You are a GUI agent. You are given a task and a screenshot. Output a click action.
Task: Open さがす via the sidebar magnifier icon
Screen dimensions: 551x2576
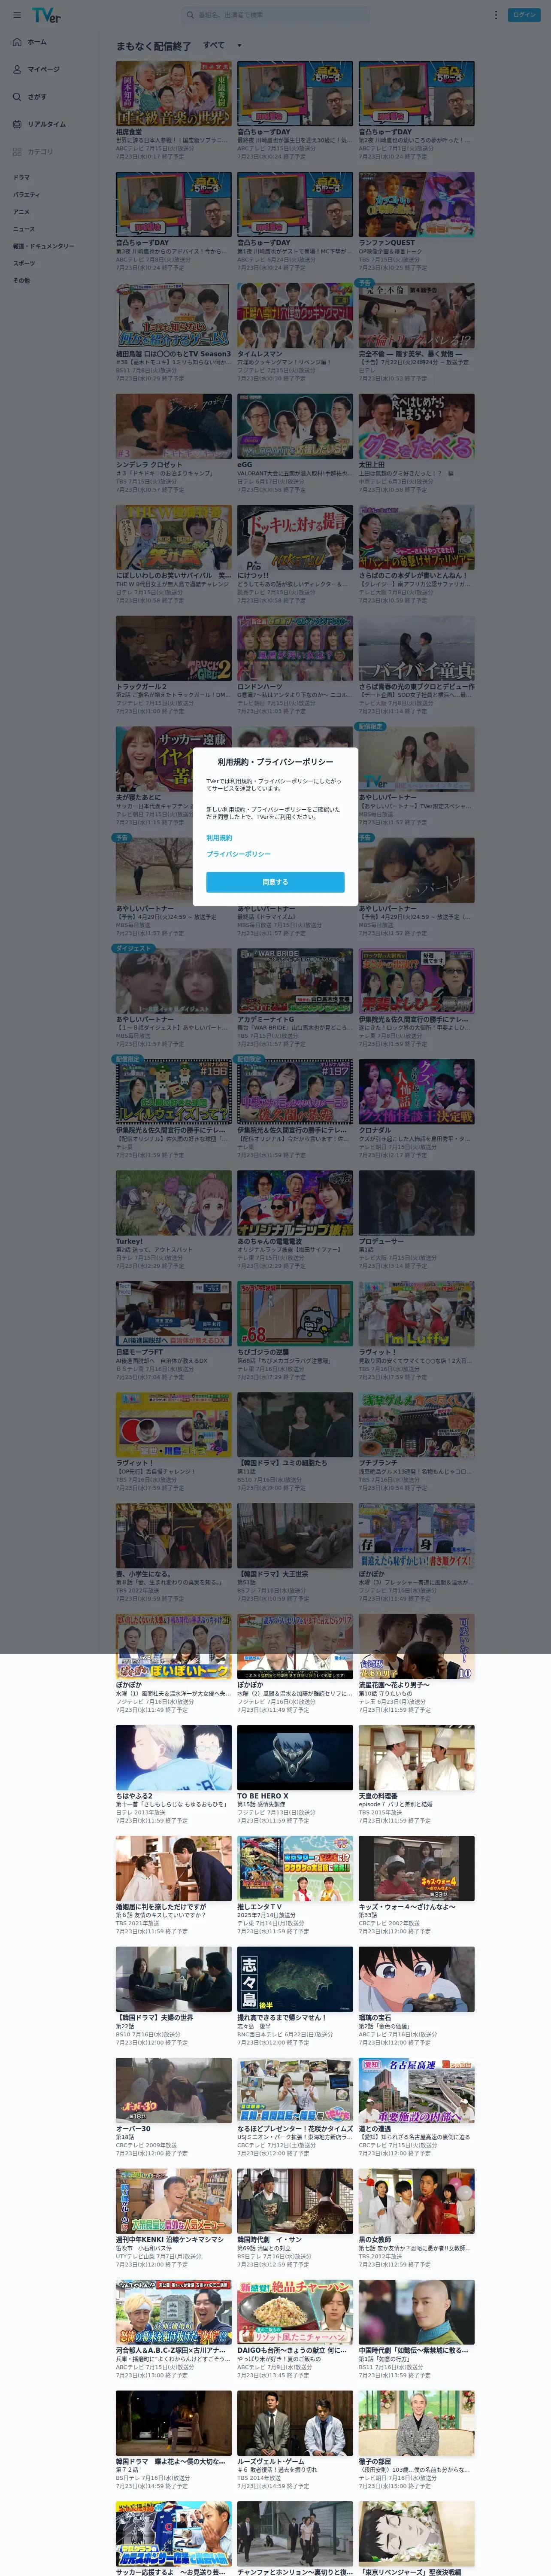(x=17, y=97)
